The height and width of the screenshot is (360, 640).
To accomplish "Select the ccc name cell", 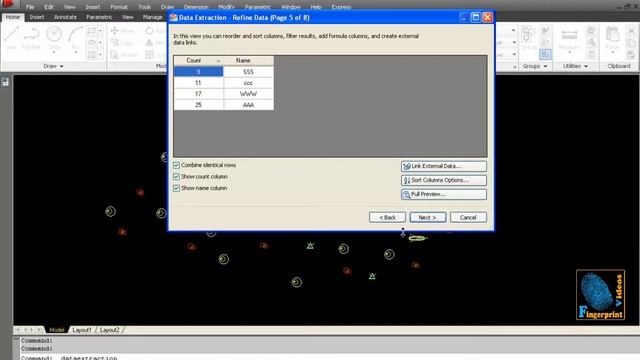I will click(249, 83).
